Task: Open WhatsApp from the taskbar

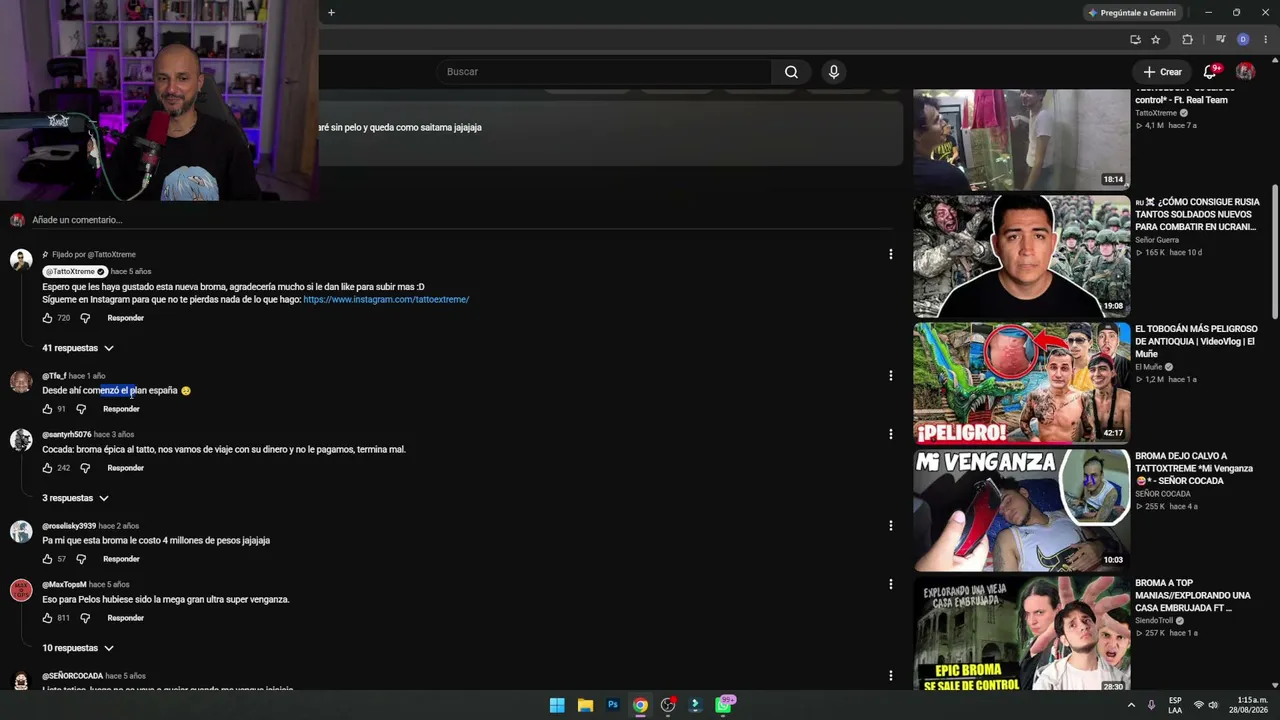Action: [724, 705]
